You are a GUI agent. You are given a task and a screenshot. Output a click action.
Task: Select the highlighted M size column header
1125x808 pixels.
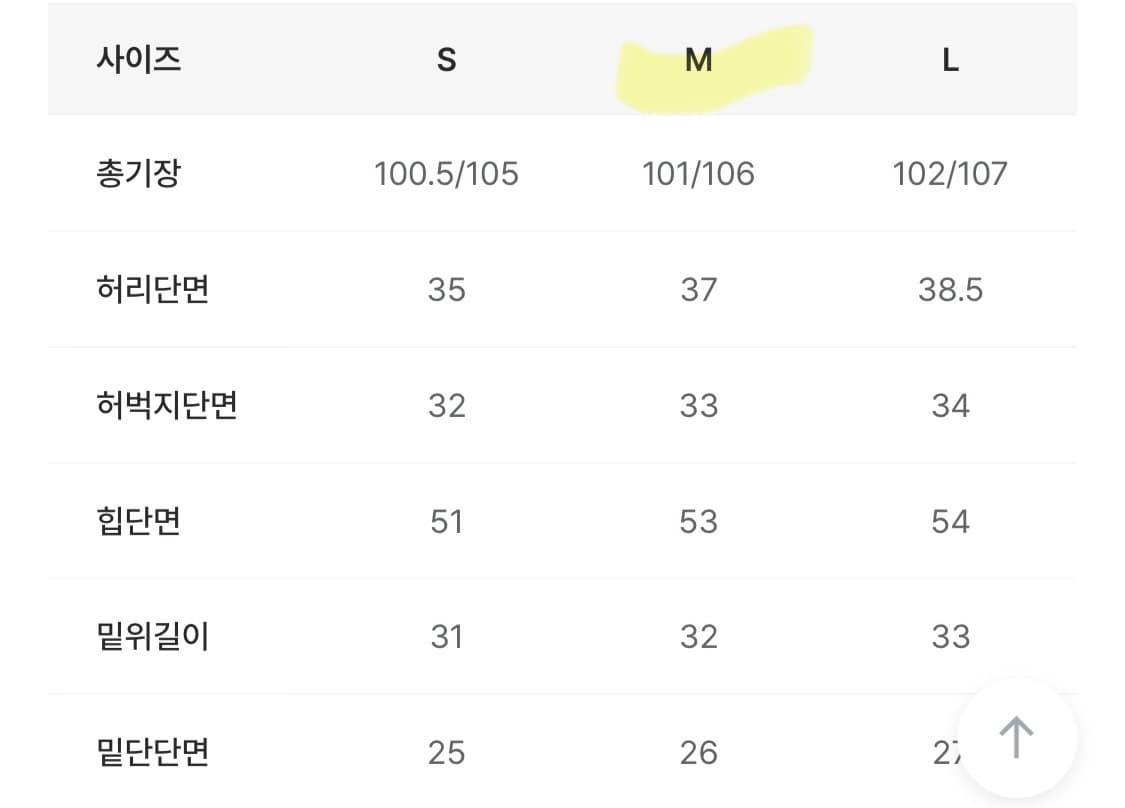(698, 61)
